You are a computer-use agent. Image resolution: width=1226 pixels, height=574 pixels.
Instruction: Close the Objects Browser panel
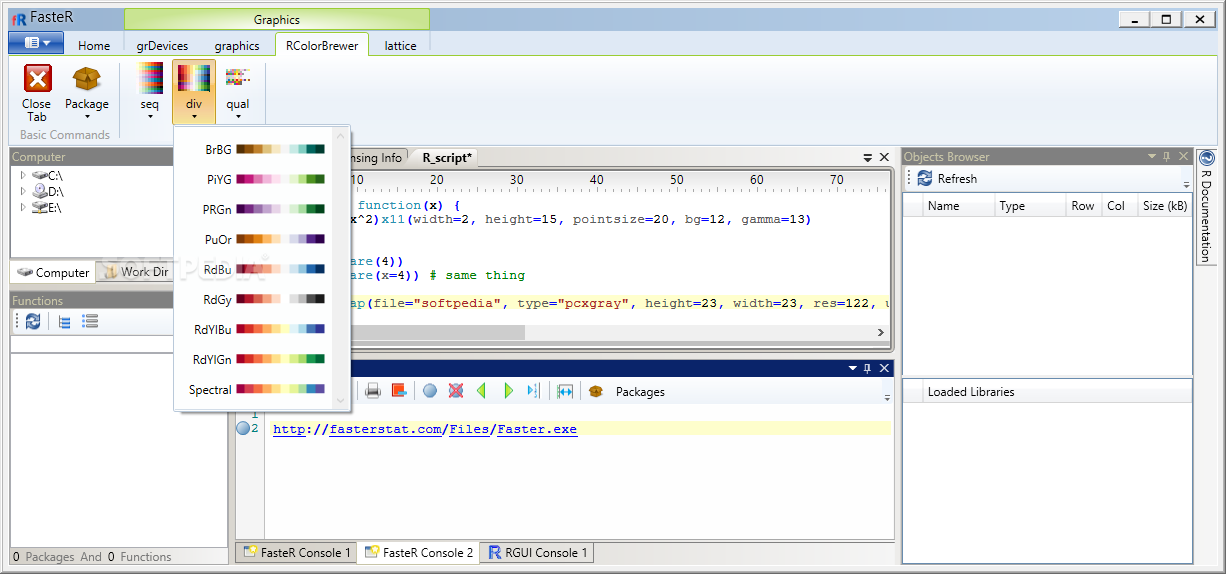click(x=1184, y=157)
